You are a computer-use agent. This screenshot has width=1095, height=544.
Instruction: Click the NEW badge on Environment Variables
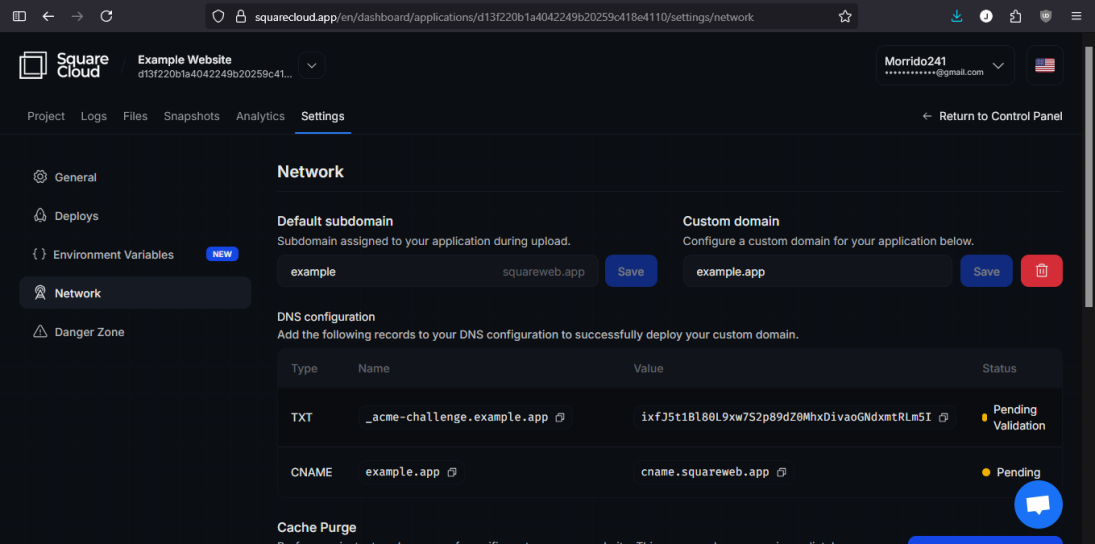point(222,254)
